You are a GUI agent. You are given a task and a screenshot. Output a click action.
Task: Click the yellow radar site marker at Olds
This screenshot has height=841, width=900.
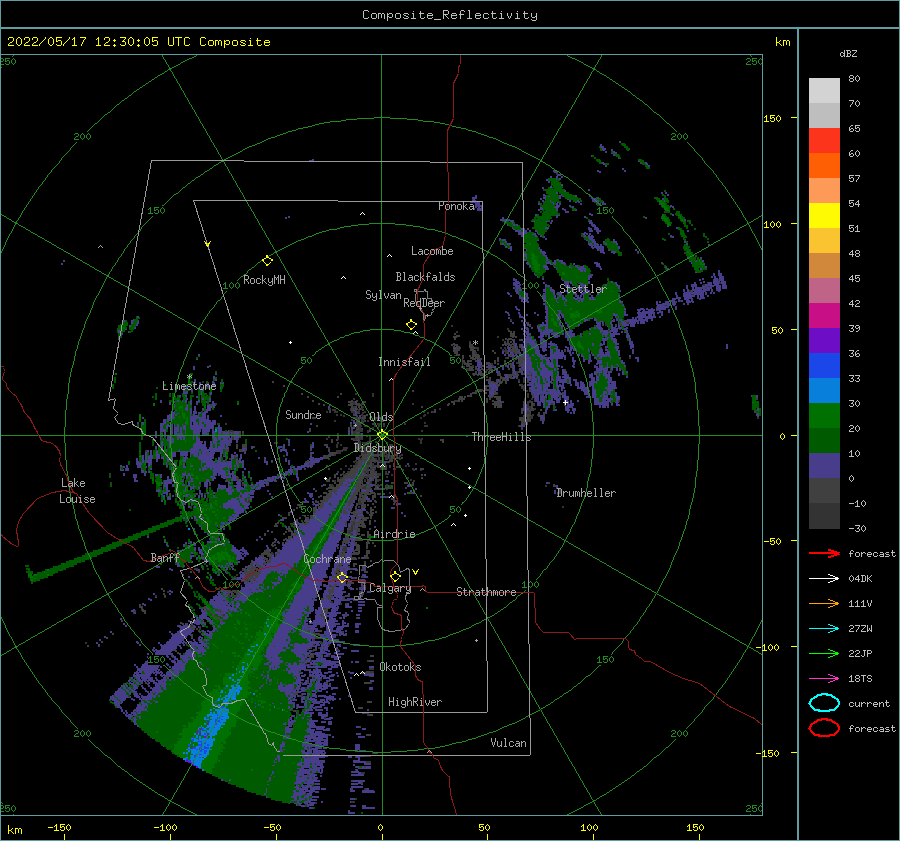(382, 435)
